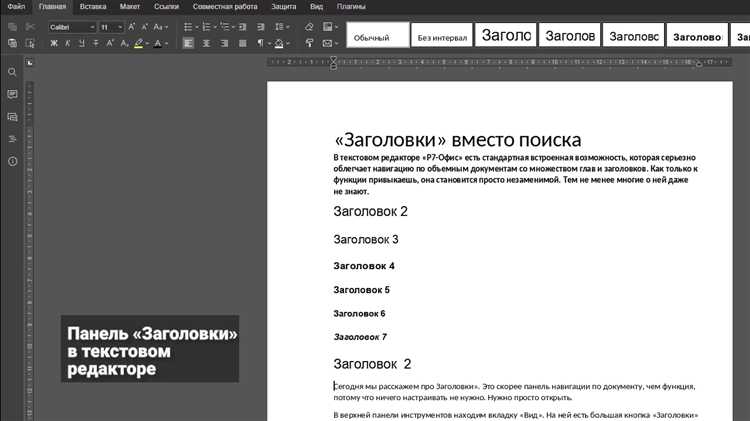Image resolution: width=750 pixels, height=421 pixels.
Task: Toggle strikethrough formatting
Action: pyautogui.click(x=96, y=44)
